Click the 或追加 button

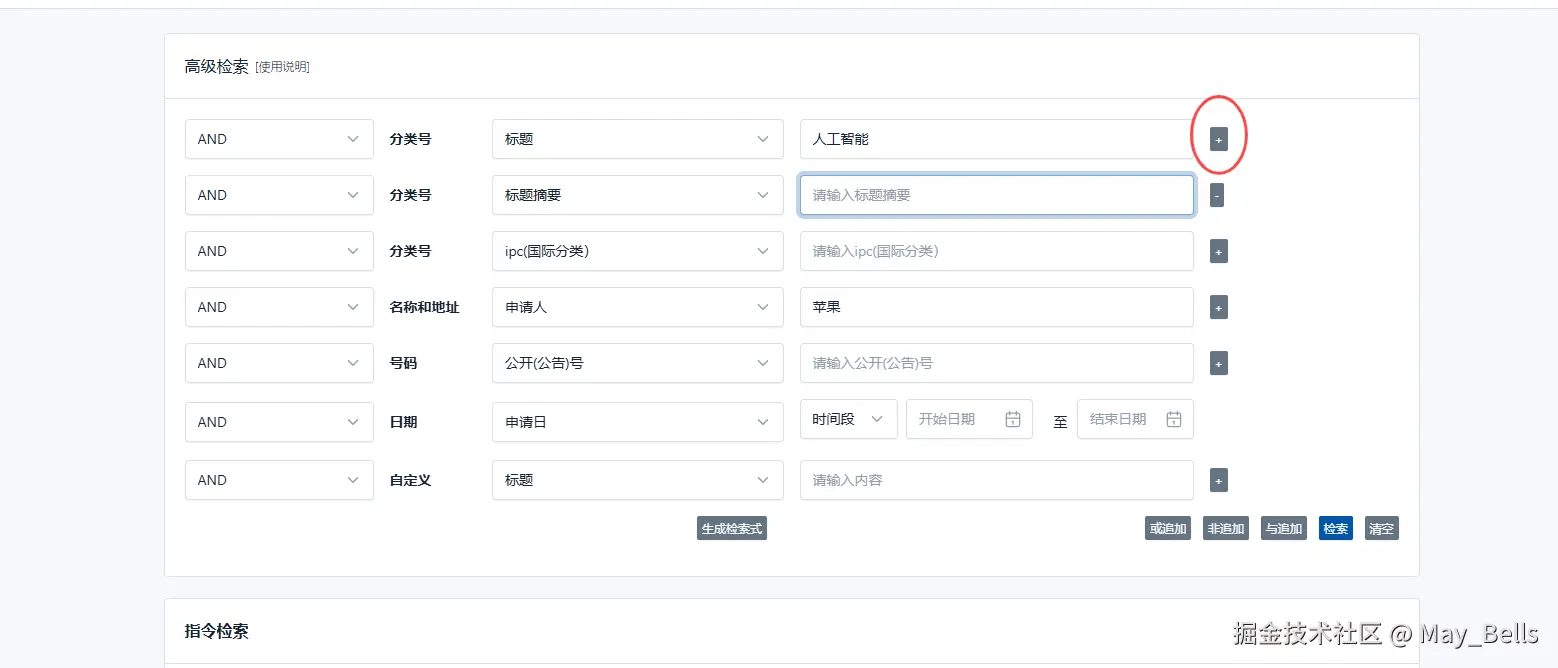pos(1168,529)
